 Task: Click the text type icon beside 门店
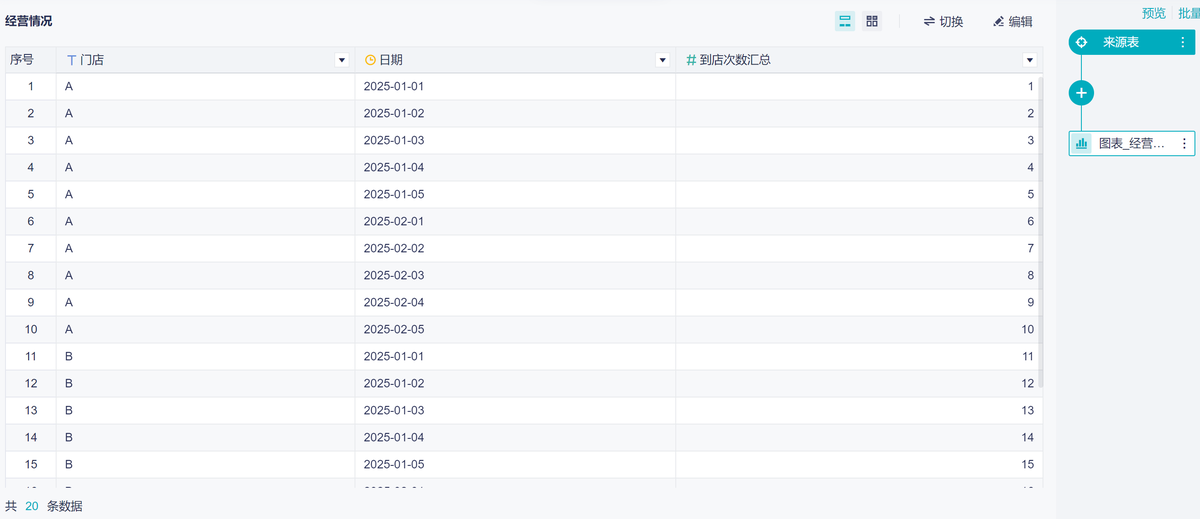pos(71,61)
